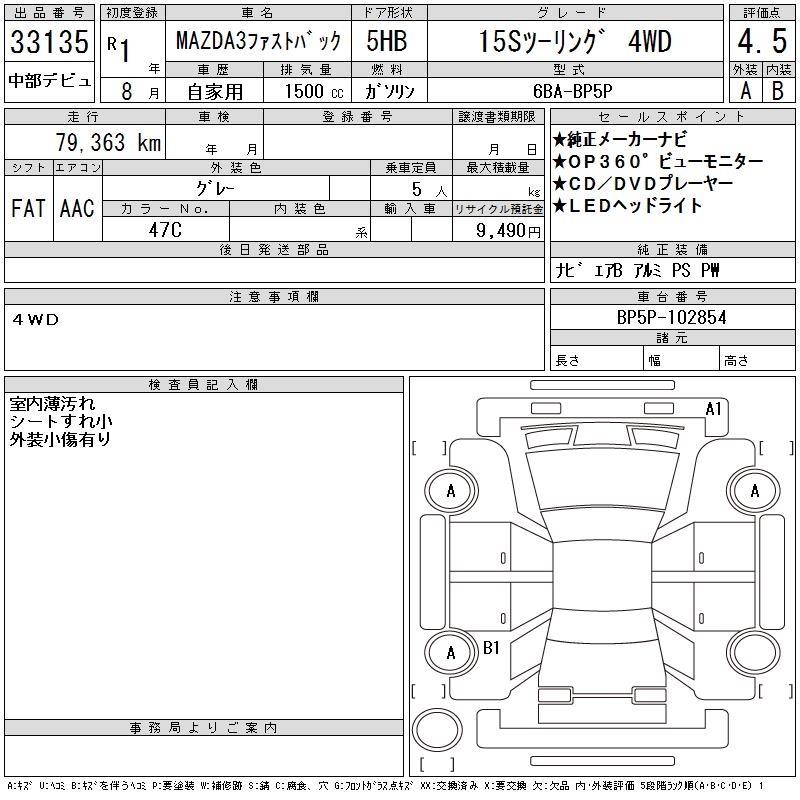The image size is (800, 800).
Task: Click the A1 damage mark on diagram
Action: (713, 409)
